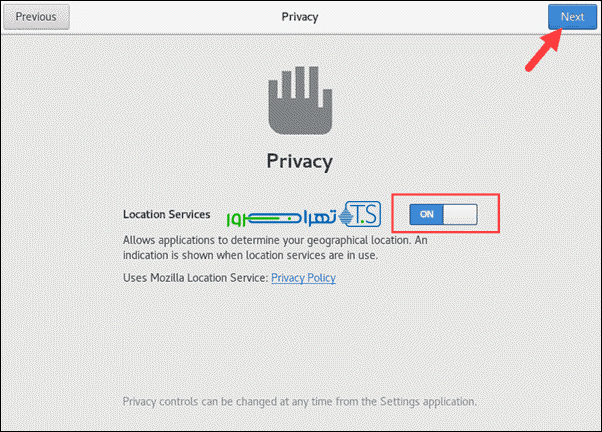The image size is (602, 432).
Task: Click the Next button
Action: click(572, 17)
